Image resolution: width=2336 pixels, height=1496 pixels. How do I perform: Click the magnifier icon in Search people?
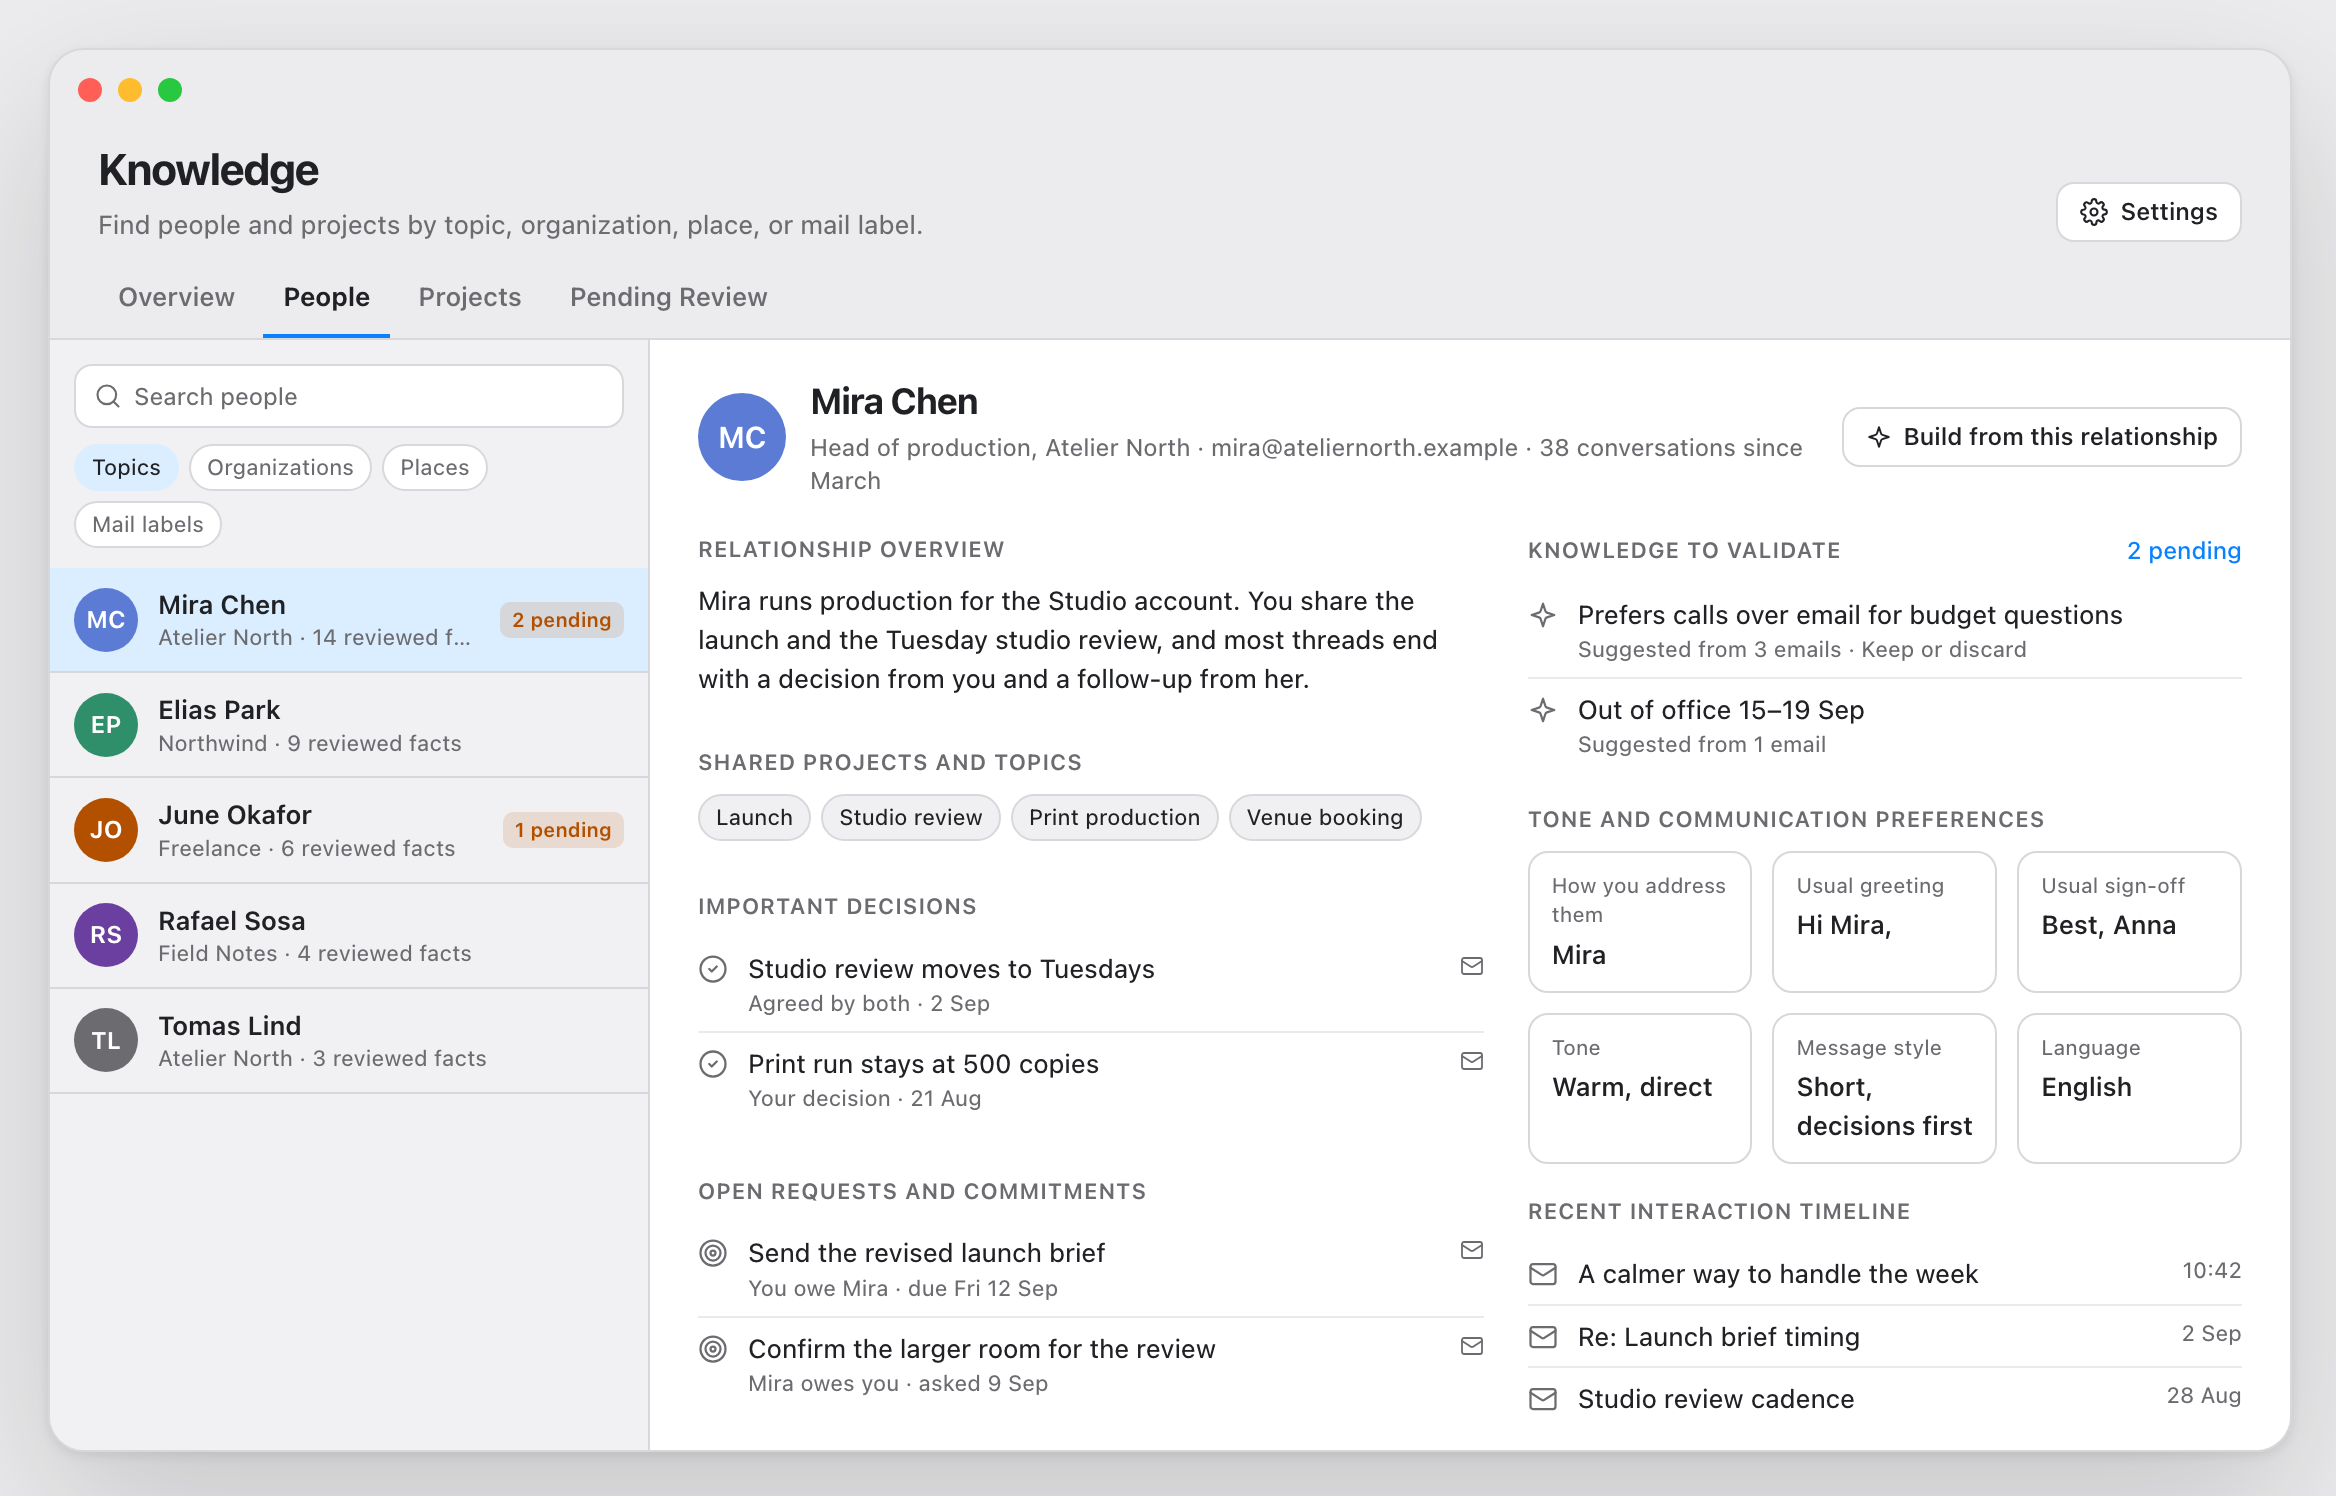[108, 396]
